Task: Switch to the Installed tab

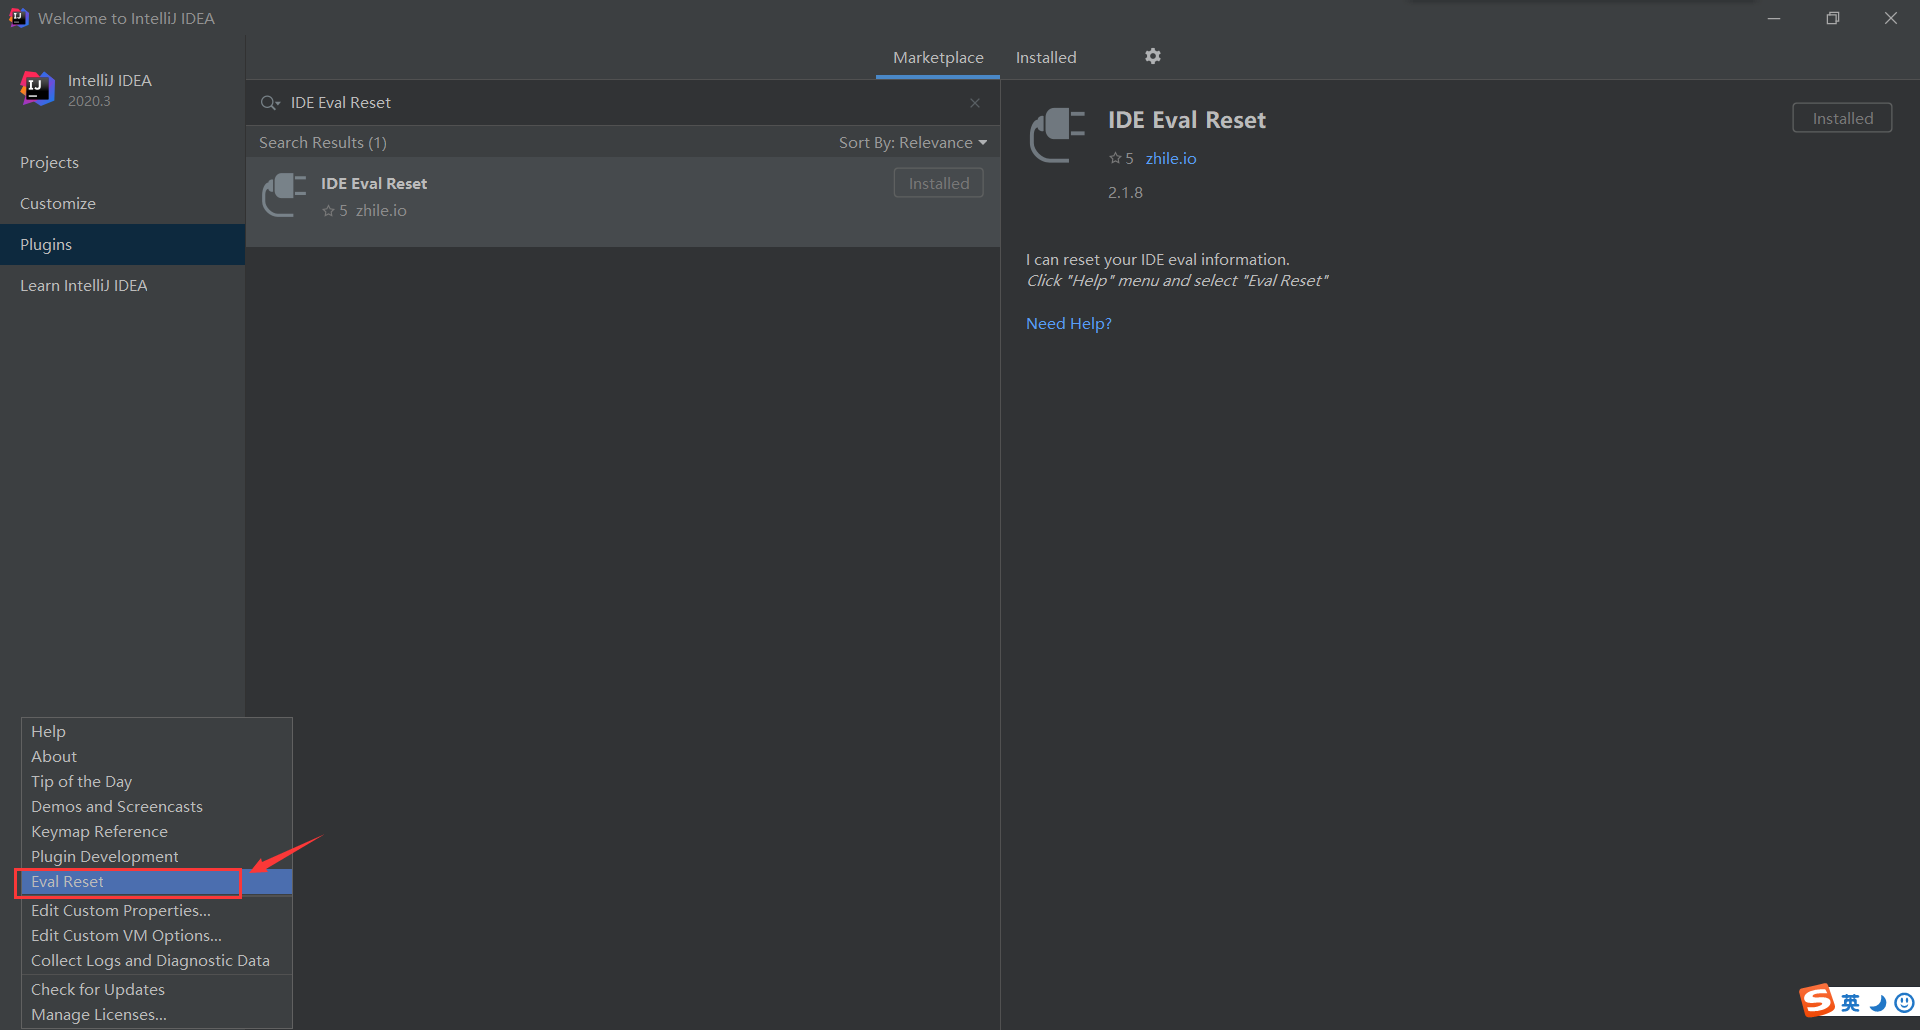Action: click(x=1046, y=58)
